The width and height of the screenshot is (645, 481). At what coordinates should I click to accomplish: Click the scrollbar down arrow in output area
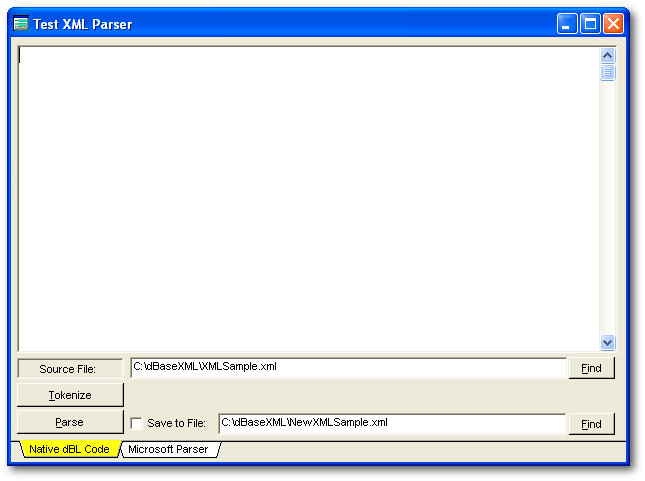[607, 341]
